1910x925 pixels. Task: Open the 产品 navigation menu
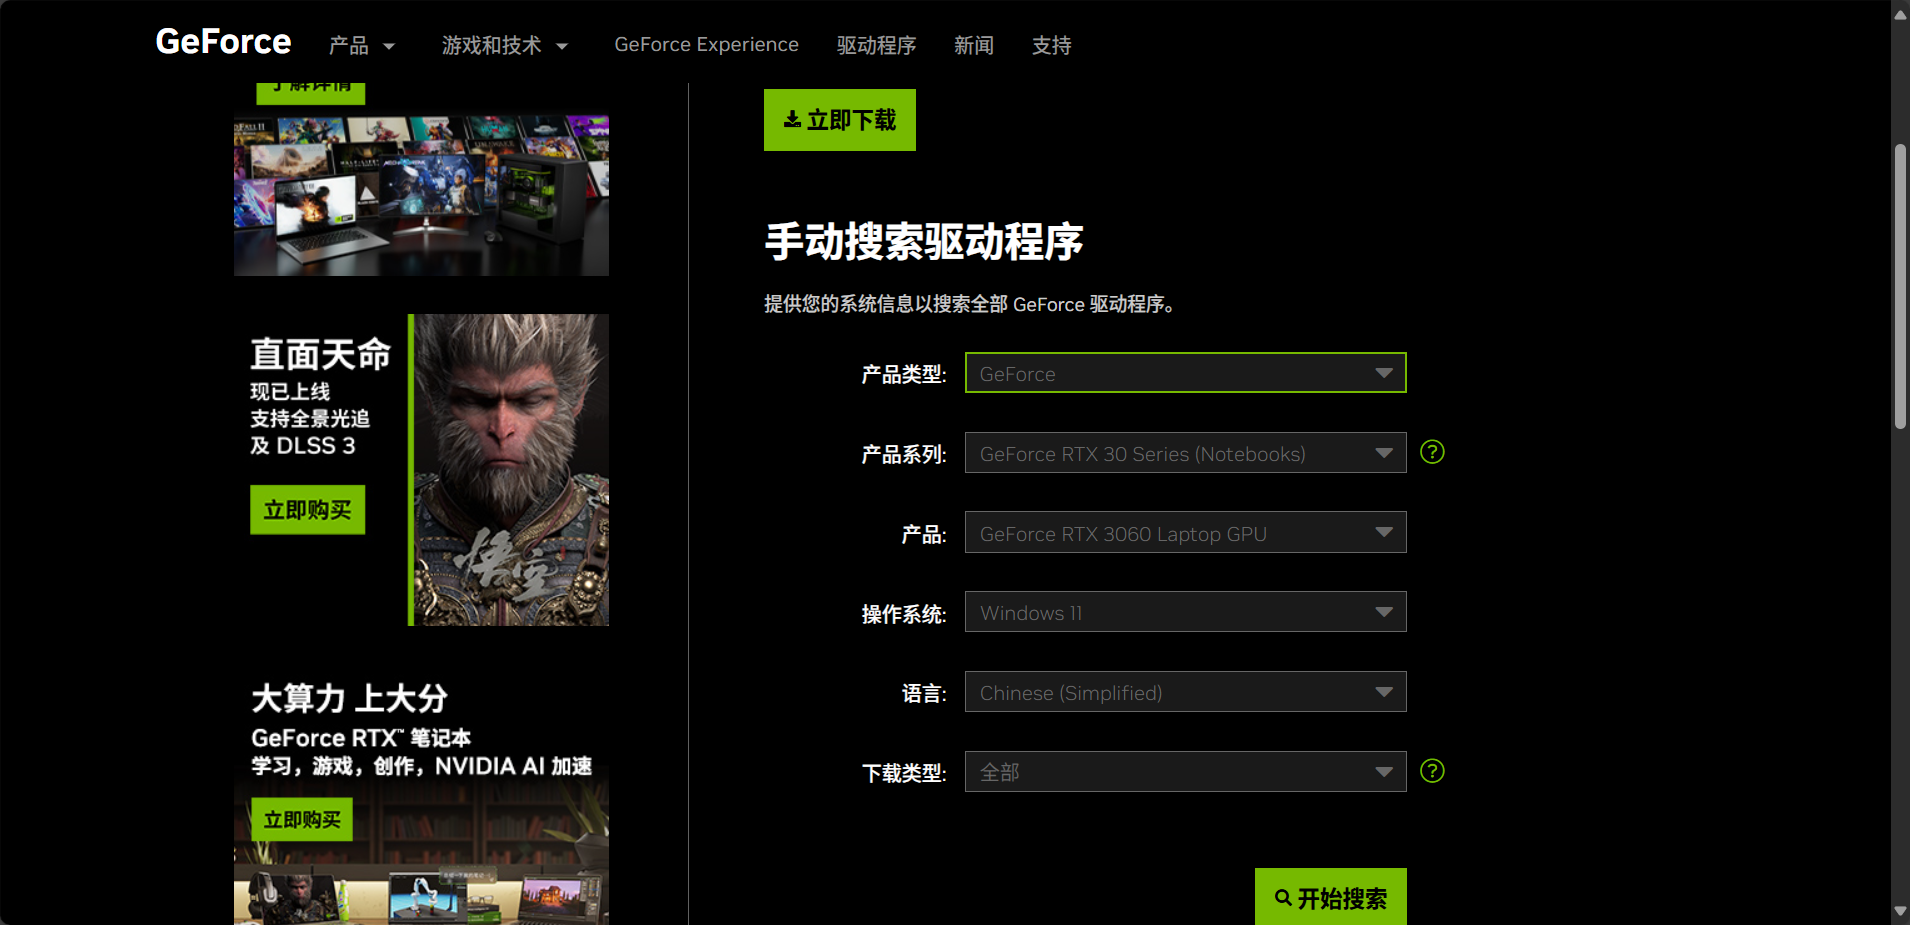click(361, 46)
